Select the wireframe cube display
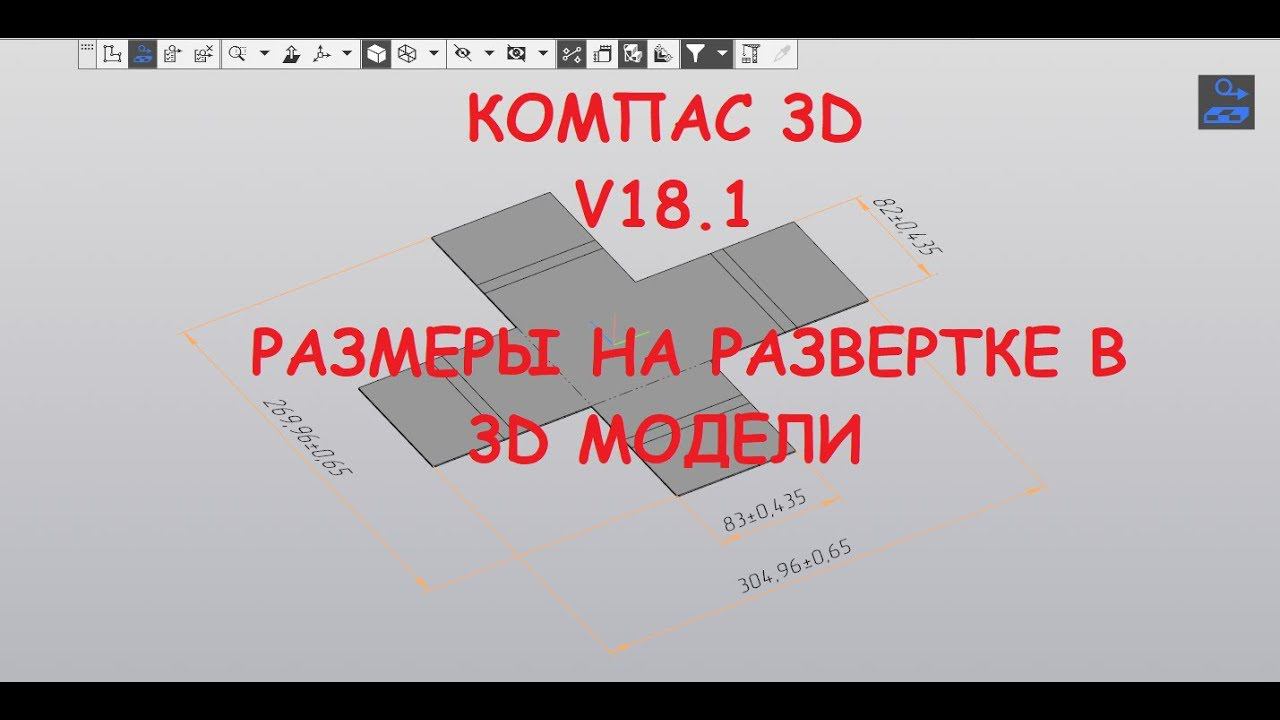The image size is (1280, 720). coord(406,54)
